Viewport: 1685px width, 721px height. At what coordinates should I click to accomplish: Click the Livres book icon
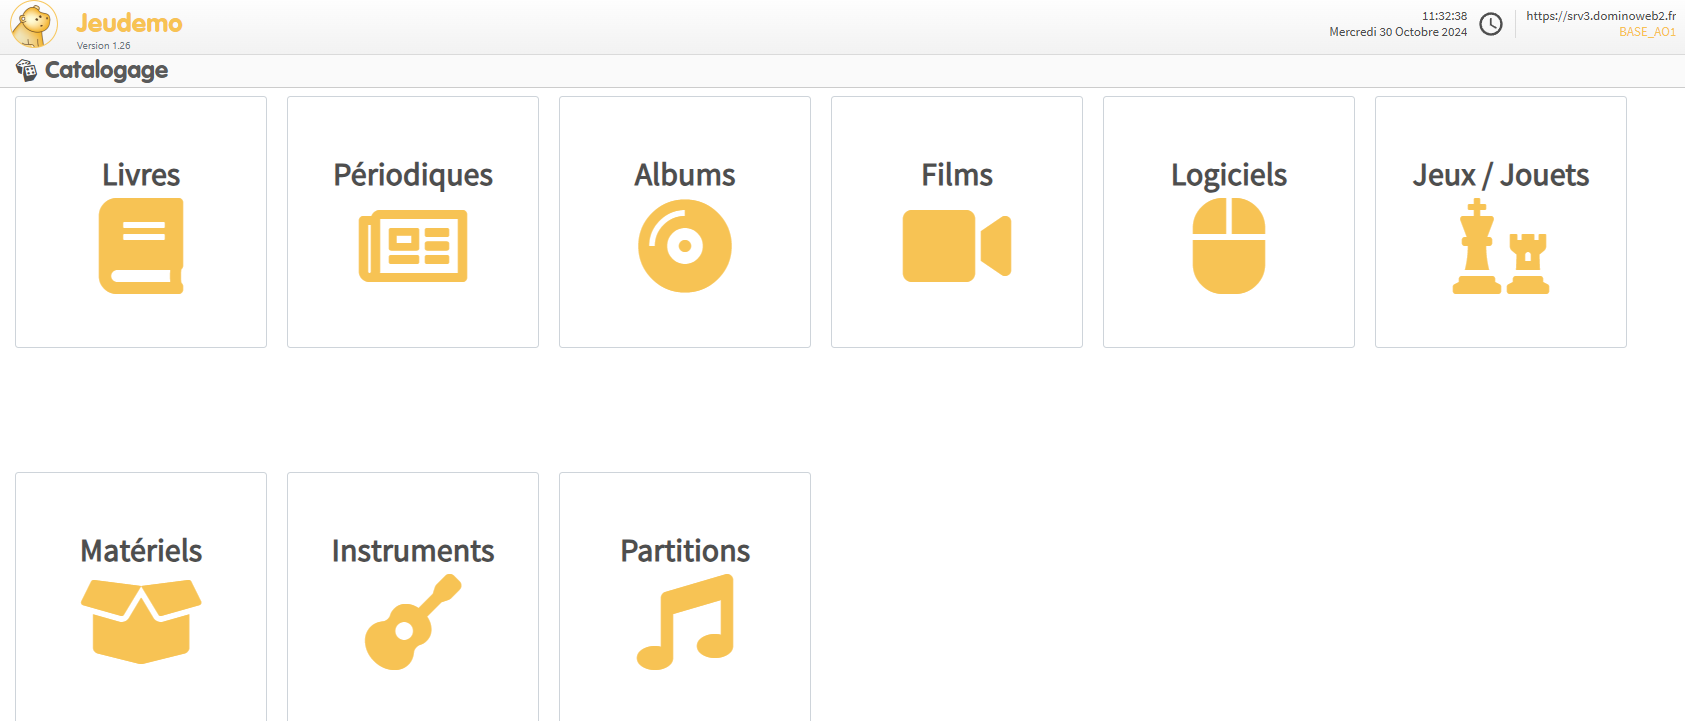(x=141, y=246)
